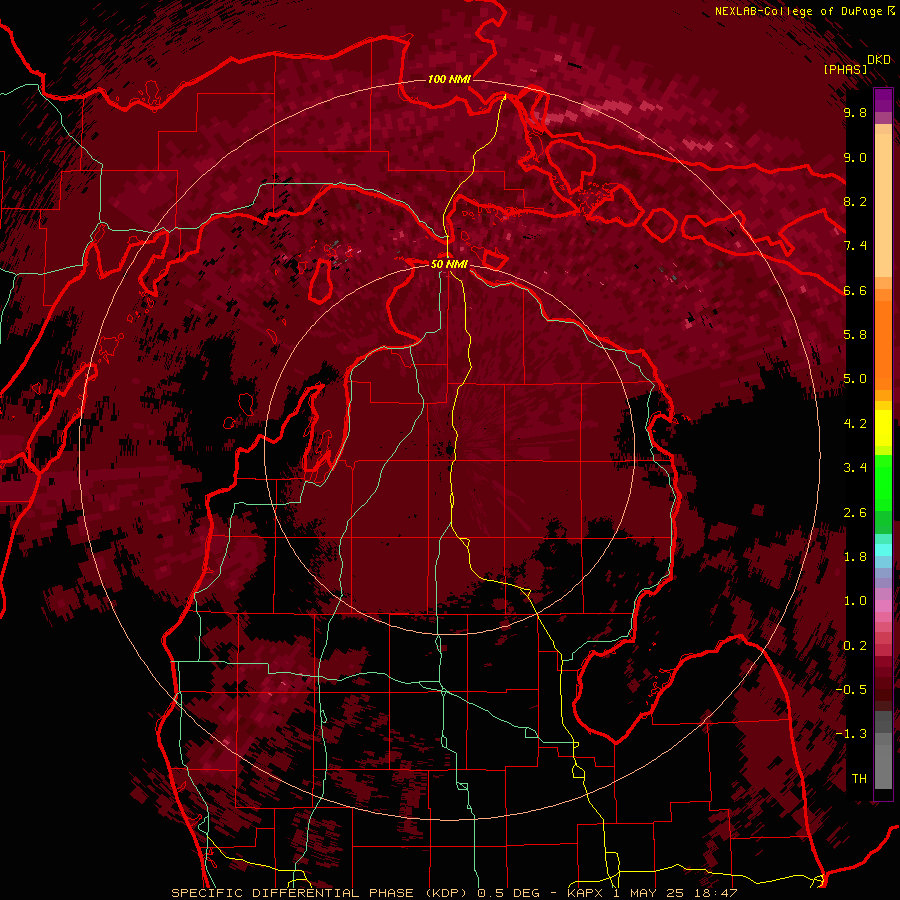Click the purple band atop the color bar
Screen dimensions: 900x900
[x=883, y=100]
